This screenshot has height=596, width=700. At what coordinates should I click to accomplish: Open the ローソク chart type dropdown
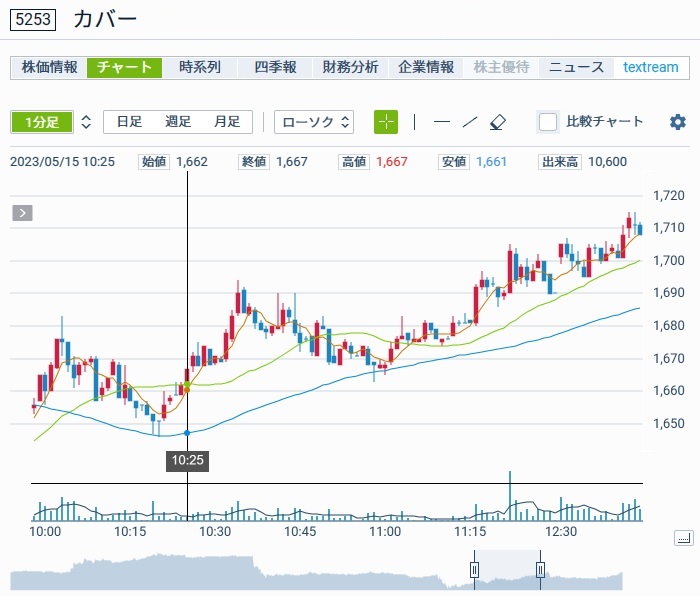click(314, 122)
